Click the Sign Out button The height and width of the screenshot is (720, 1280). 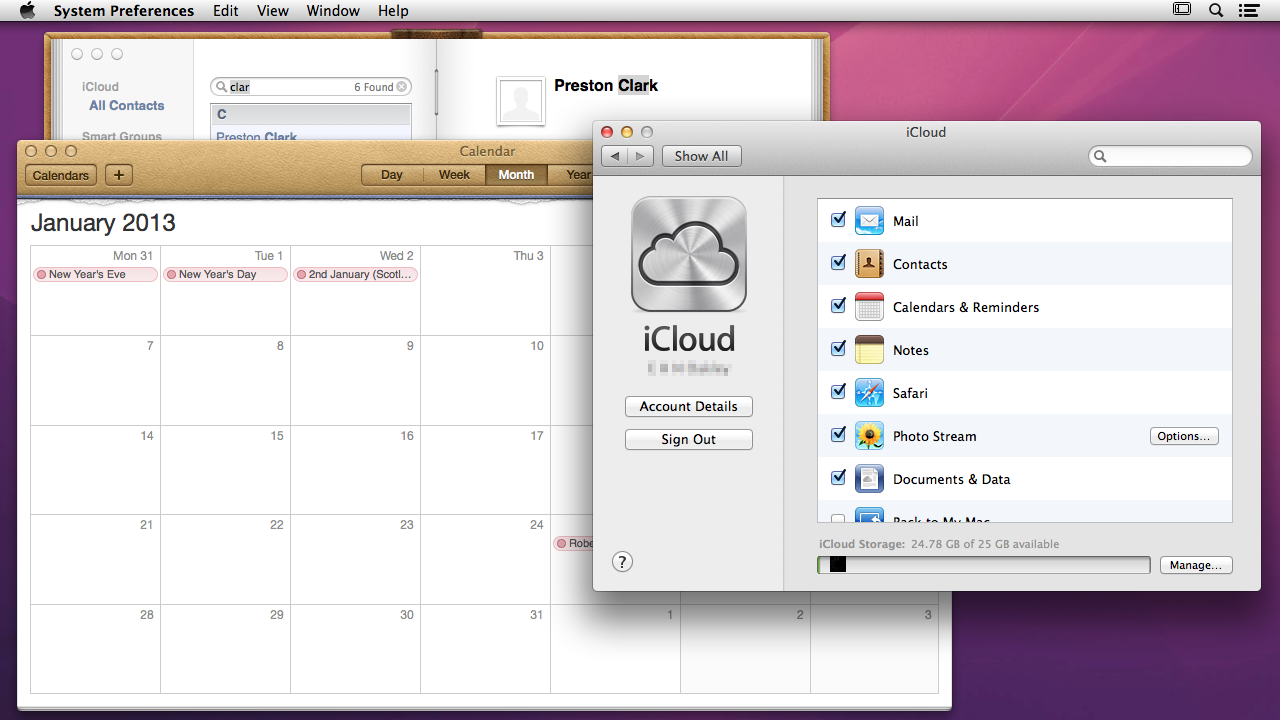coord(688,440)
